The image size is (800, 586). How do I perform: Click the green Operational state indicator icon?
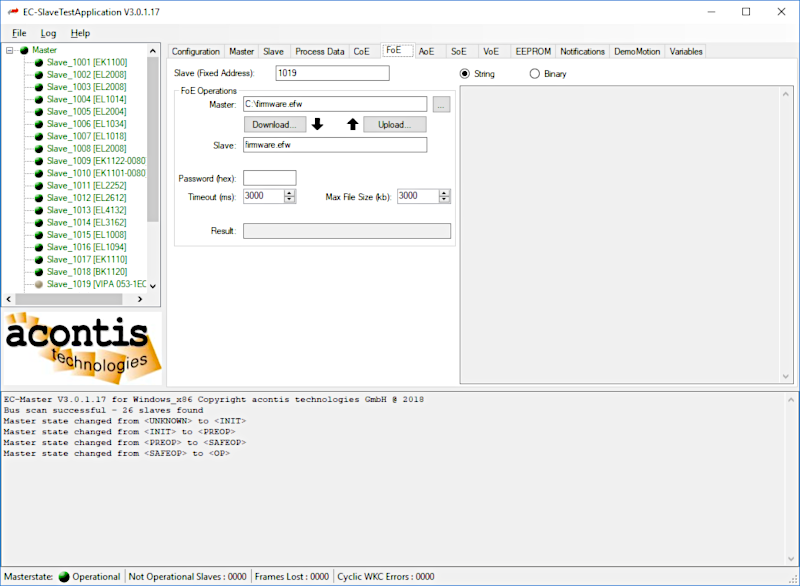[64, 576]
